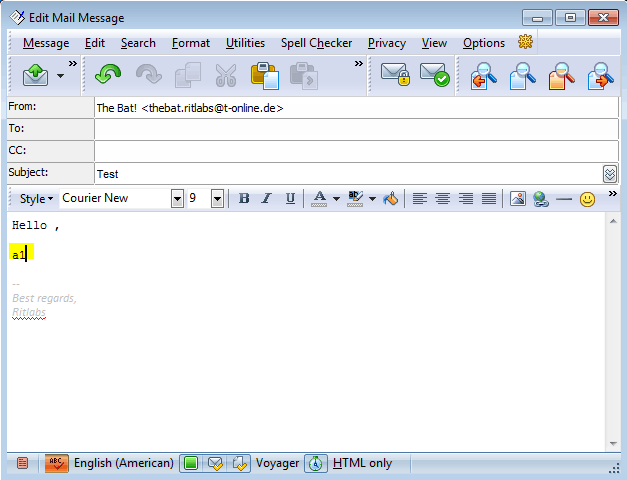Open the Courier New font dropdown
The height and width of the screenshot is (480, 627).
(x=177, y=198)
